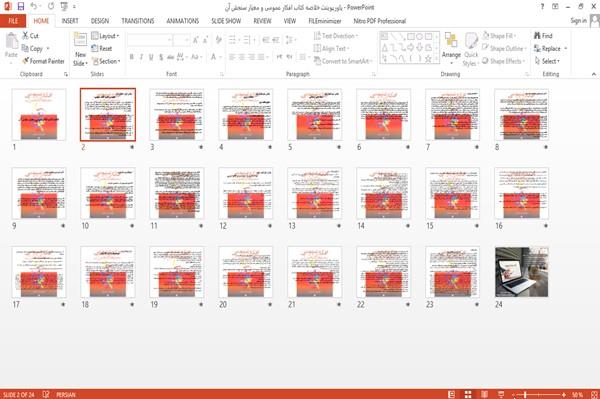Open Align Text dropdown
The width and height of the screenshot is (600, 399).
331,48
